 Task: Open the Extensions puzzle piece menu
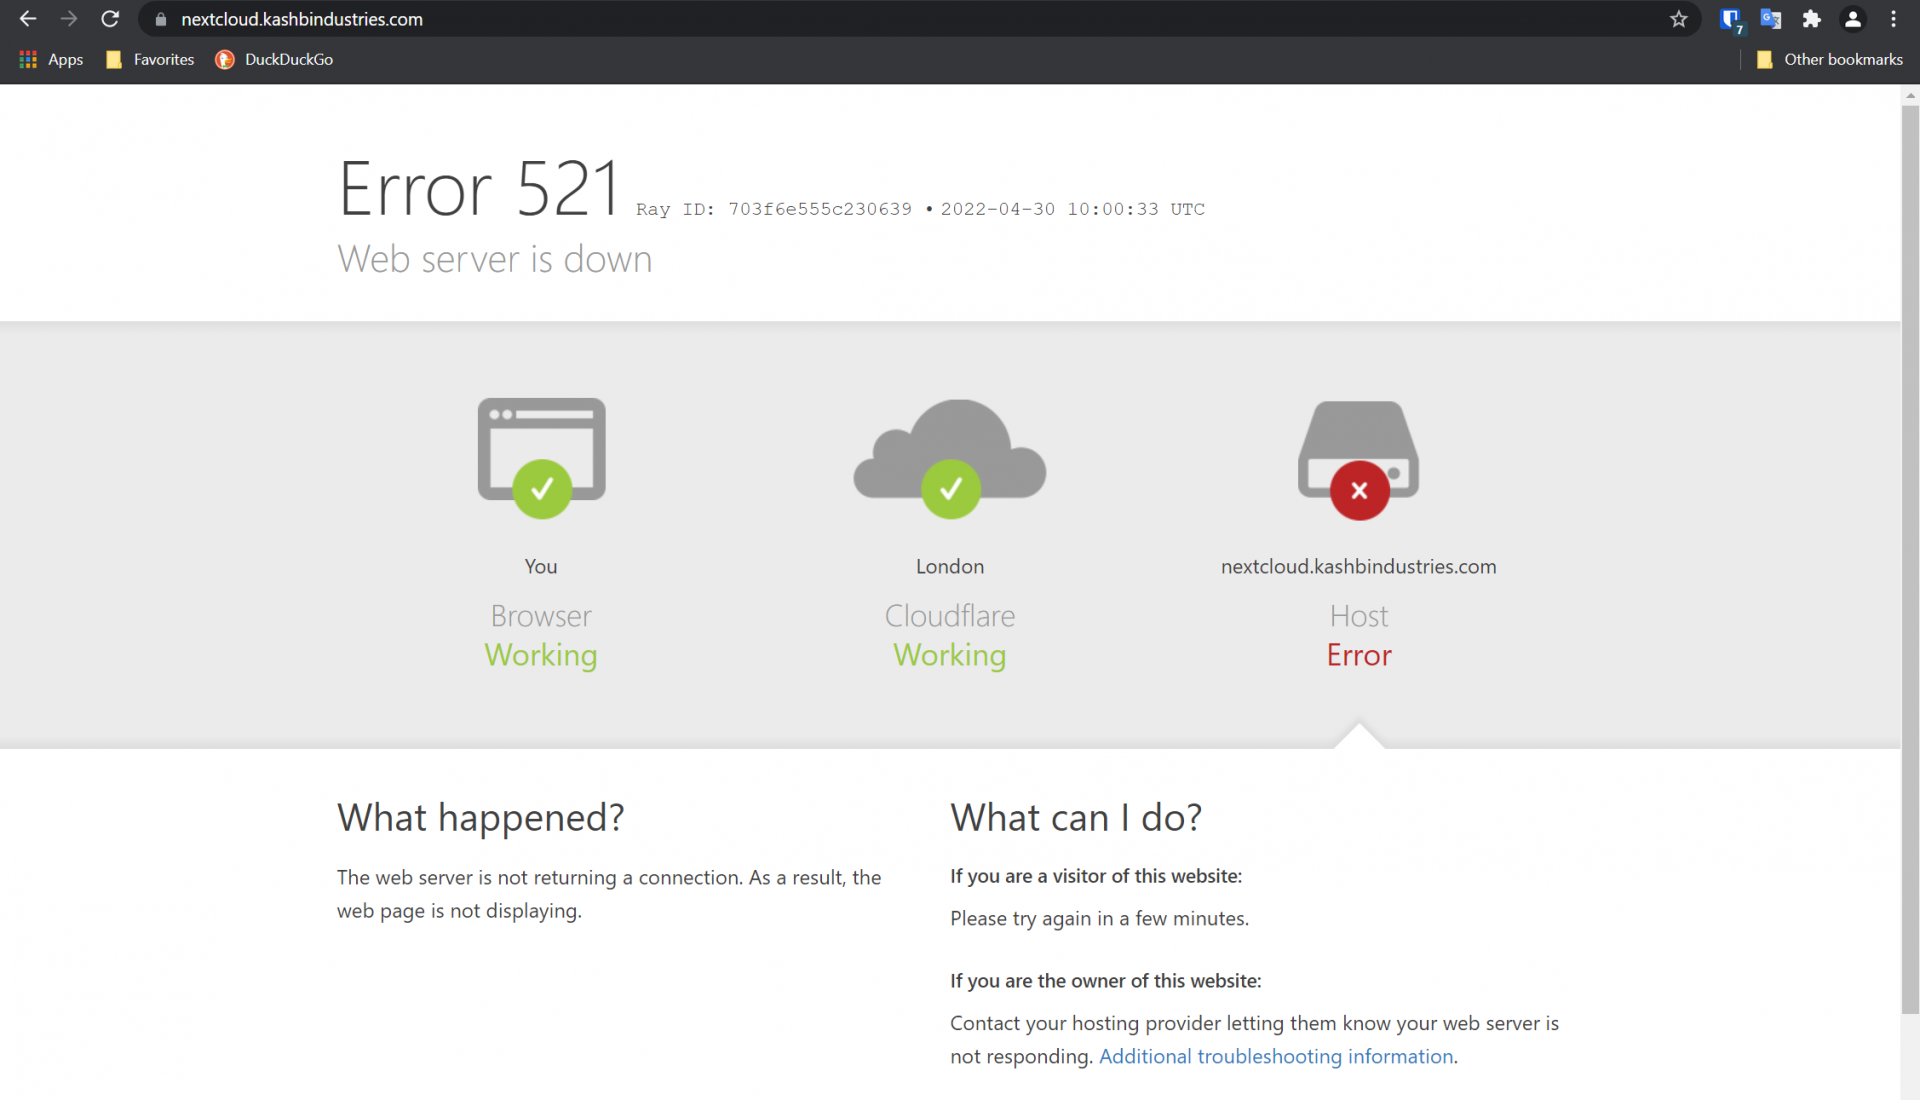1811,19
